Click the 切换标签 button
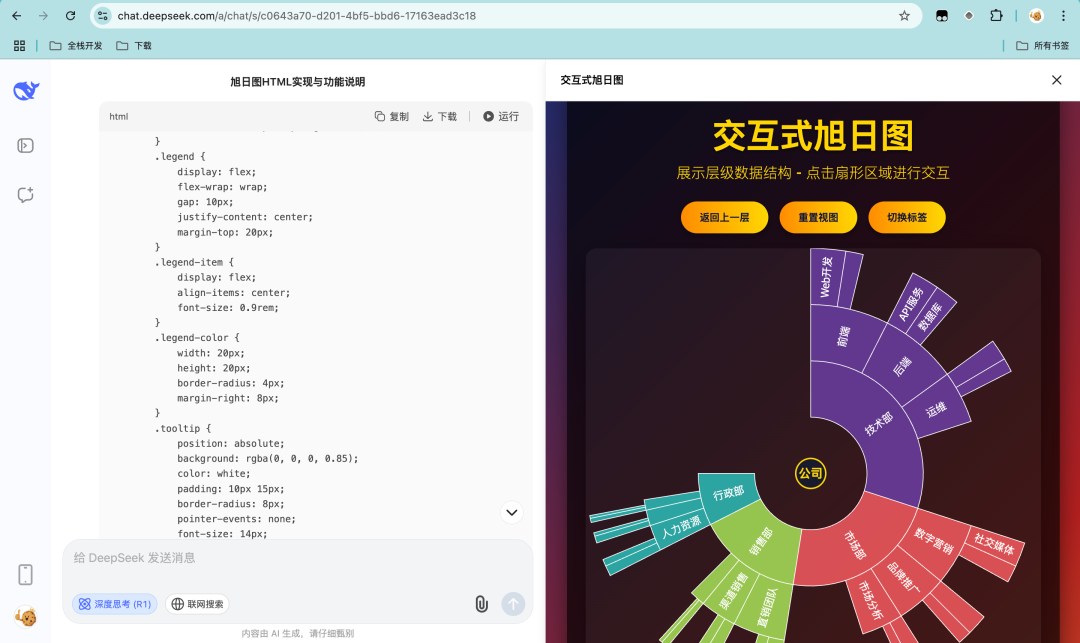This screenshot has height=643, width=1080. (907, 218)
